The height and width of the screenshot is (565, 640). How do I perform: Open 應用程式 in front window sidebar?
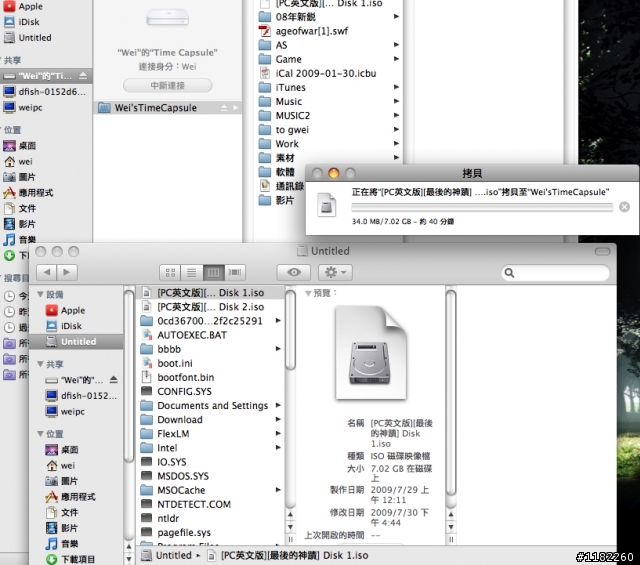point(70,496)
